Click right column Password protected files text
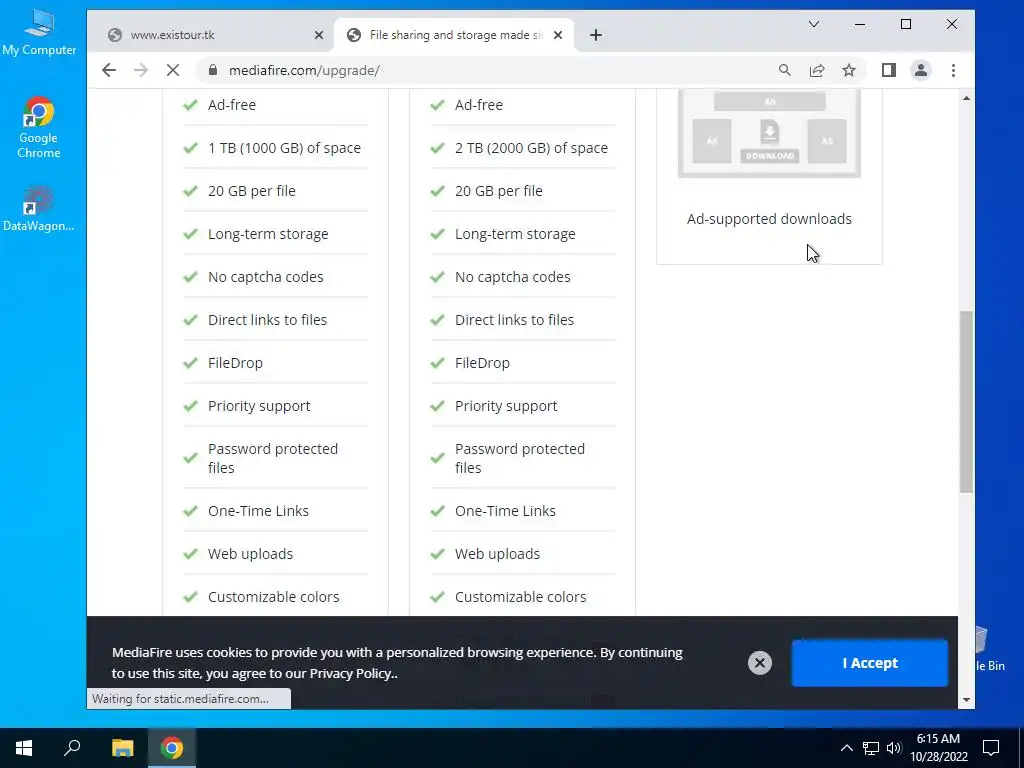Viewport: 1024px width, 768px height. (520, 458)
